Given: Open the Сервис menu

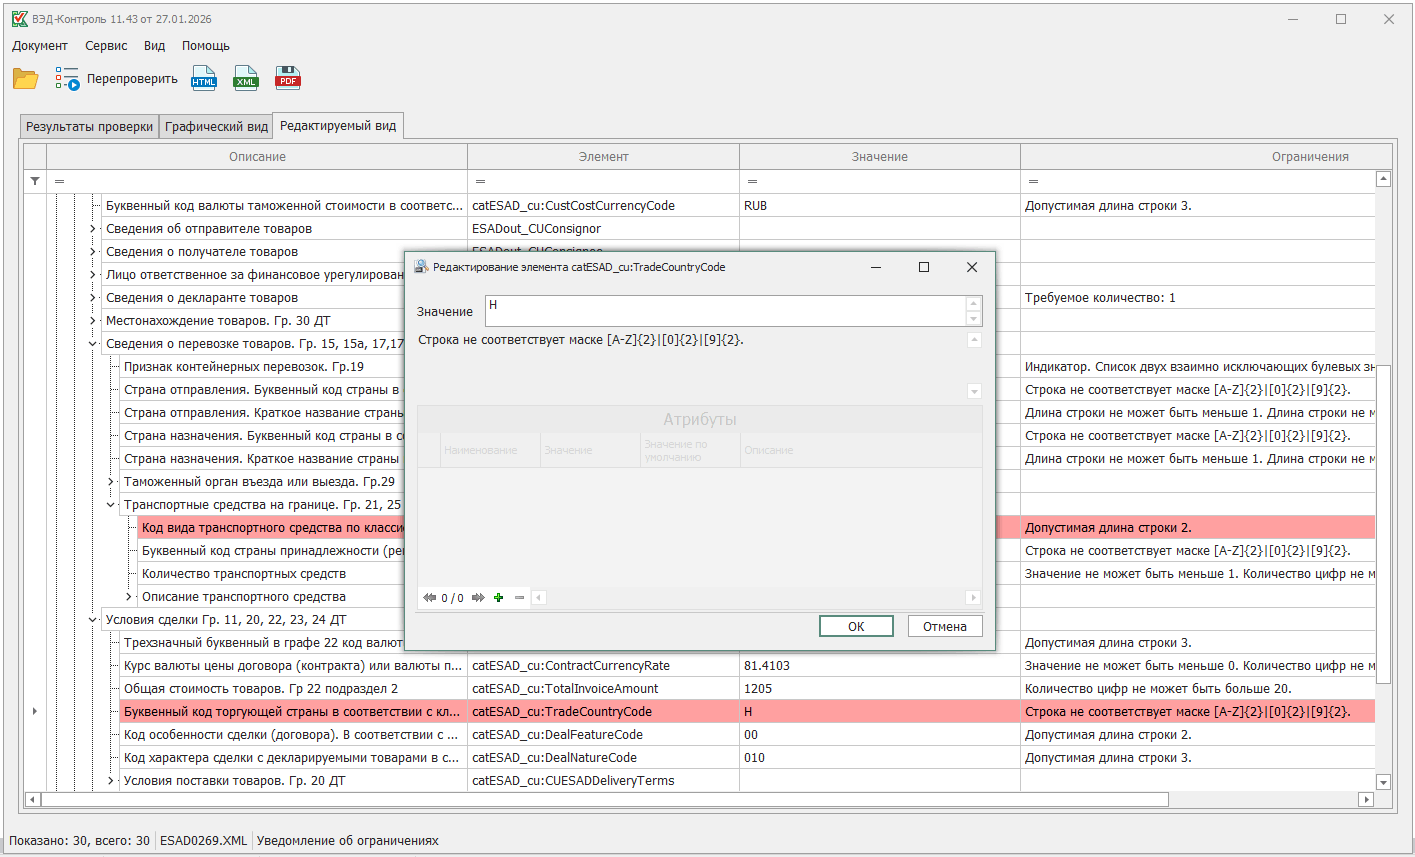Looking at the screenshot, I should (x=106, y=46).
